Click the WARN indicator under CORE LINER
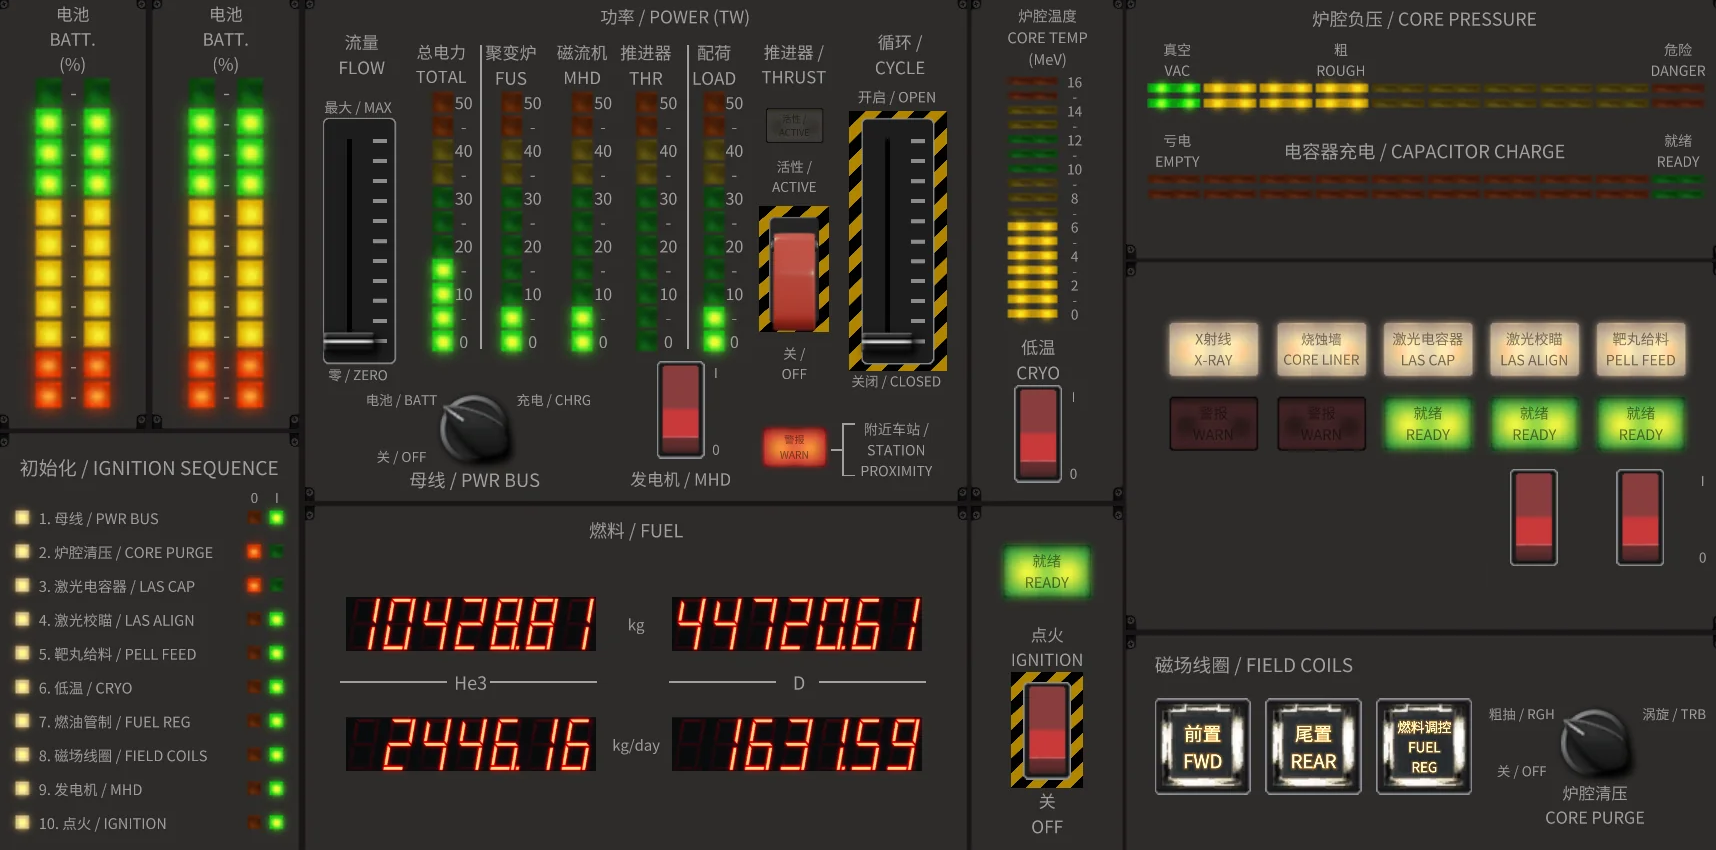This screenshot has width=1716, height=850. tap(1321, 423)
